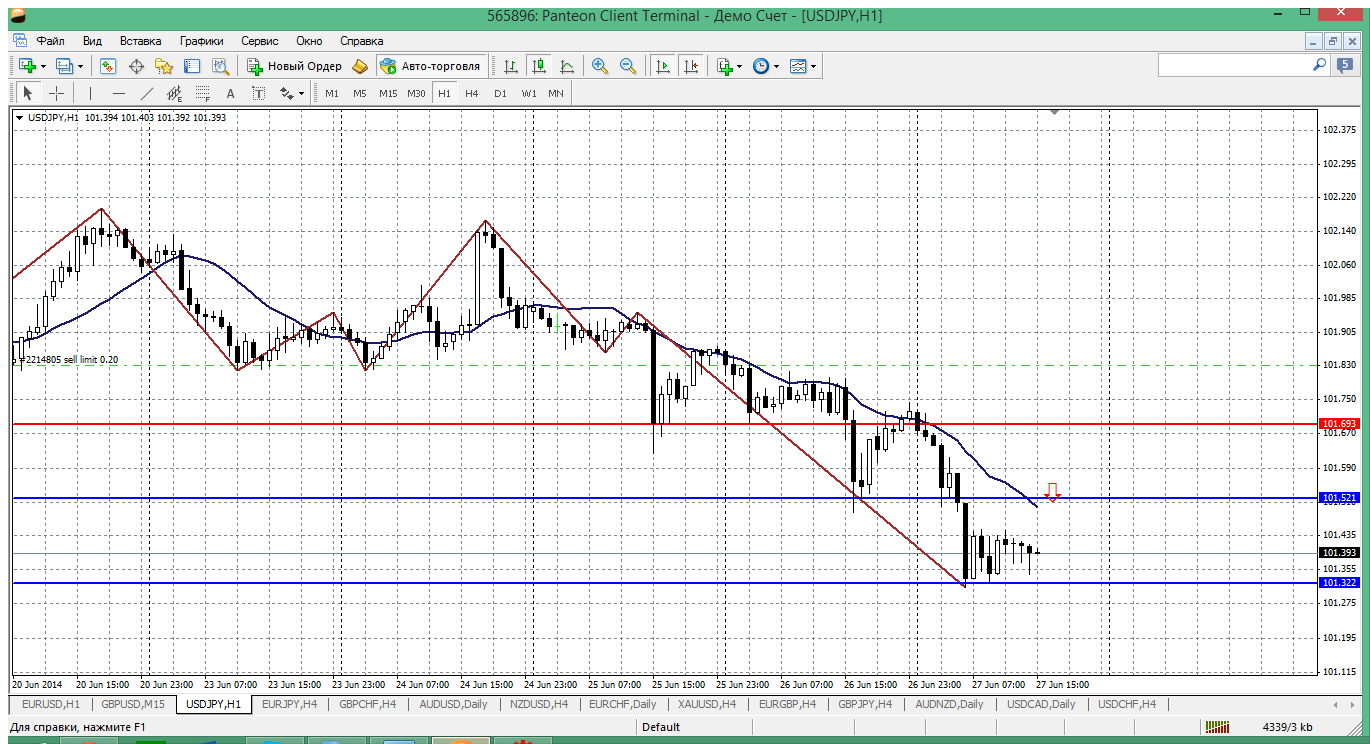Insert a text label with the A tool

tap(231, 93)
